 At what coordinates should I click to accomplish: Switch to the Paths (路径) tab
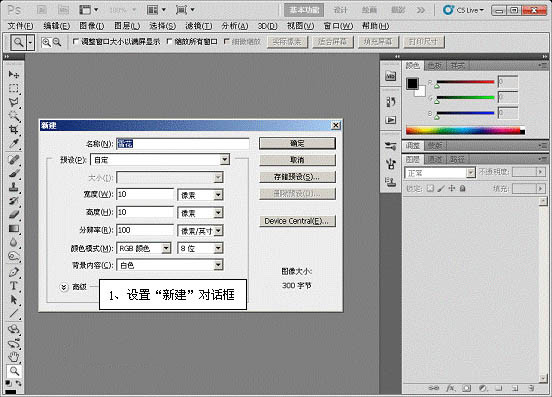457,159
